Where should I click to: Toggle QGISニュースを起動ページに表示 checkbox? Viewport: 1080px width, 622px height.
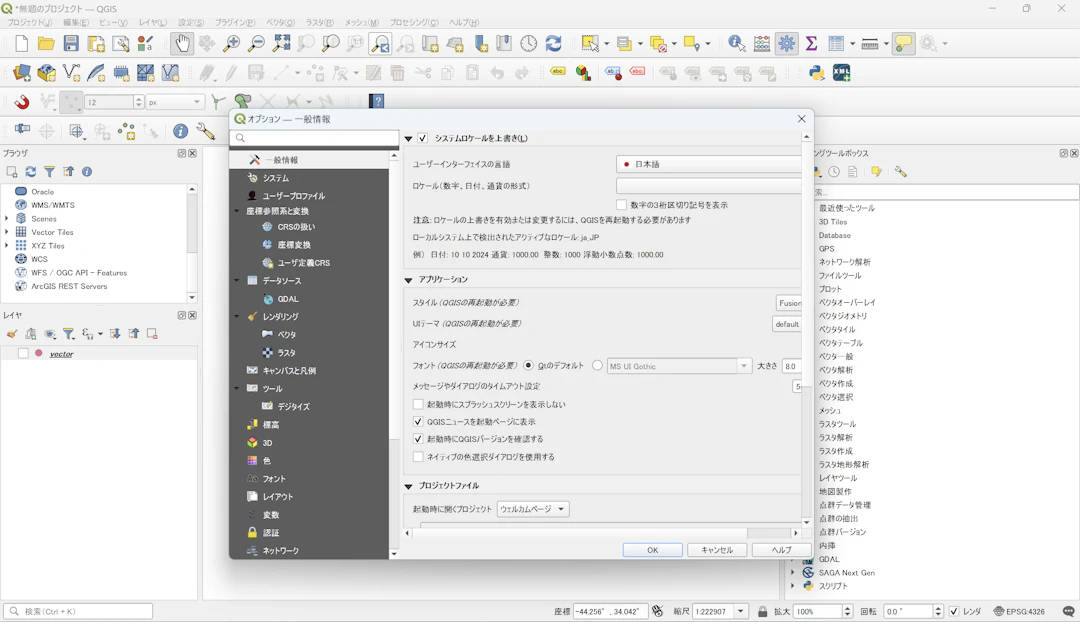pos(419,422)
